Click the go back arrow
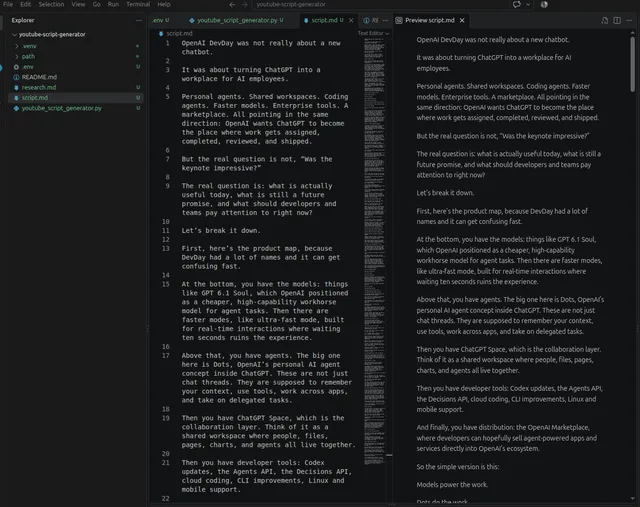Screen dimensions: 640x507 [x=232, y=4]
